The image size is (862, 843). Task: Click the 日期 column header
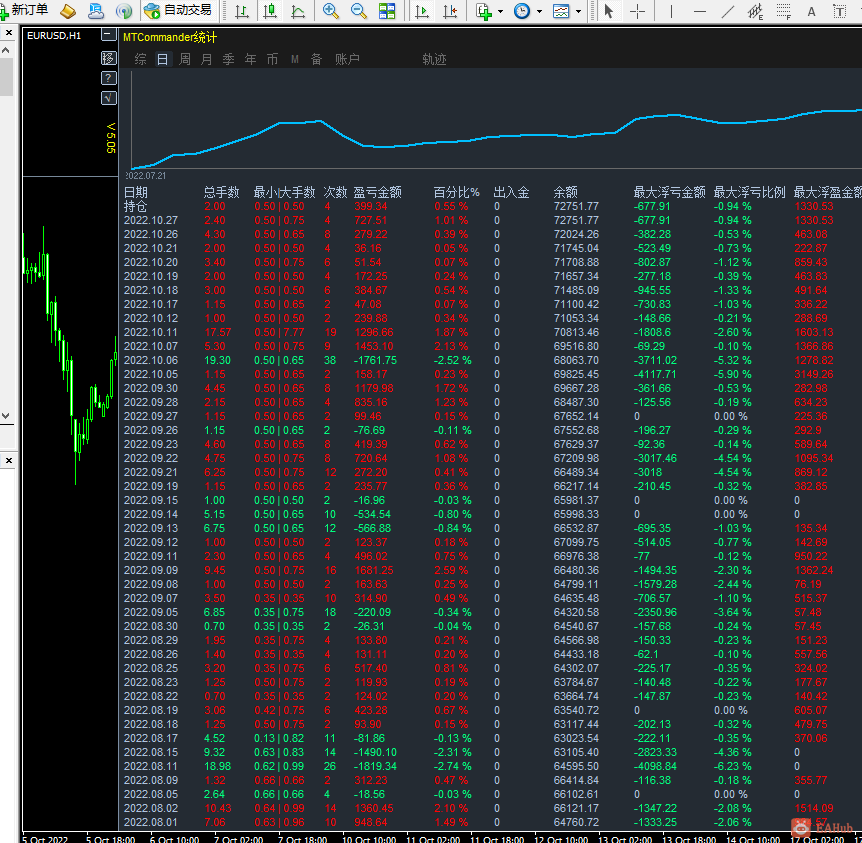pyautogui.click(x=135, y=192)
